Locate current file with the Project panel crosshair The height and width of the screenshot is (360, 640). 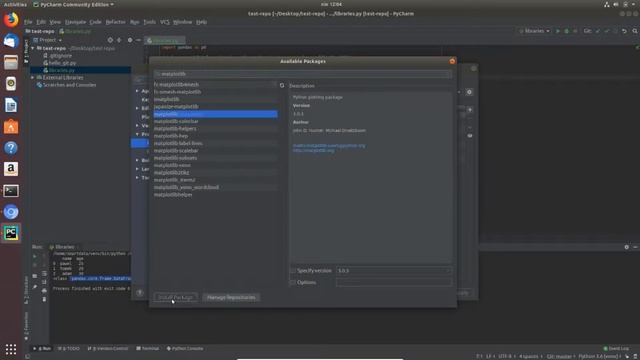[x=110, y=40]
